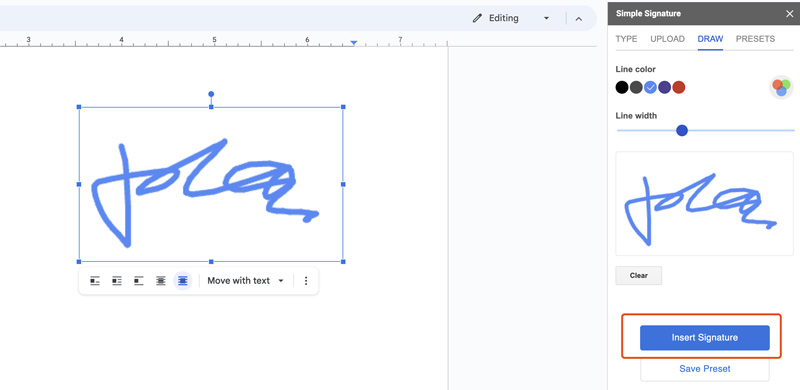Viewport: 800px width, 390px height.
Task: Select the In line wrap icon
Action: (95, 281)
